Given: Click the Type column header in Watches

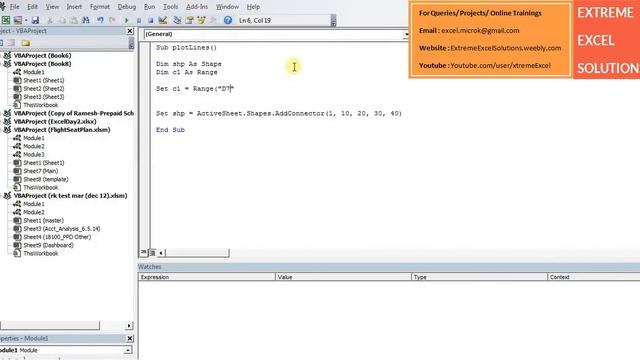Looking at the screenshot, I should [479, 277].
